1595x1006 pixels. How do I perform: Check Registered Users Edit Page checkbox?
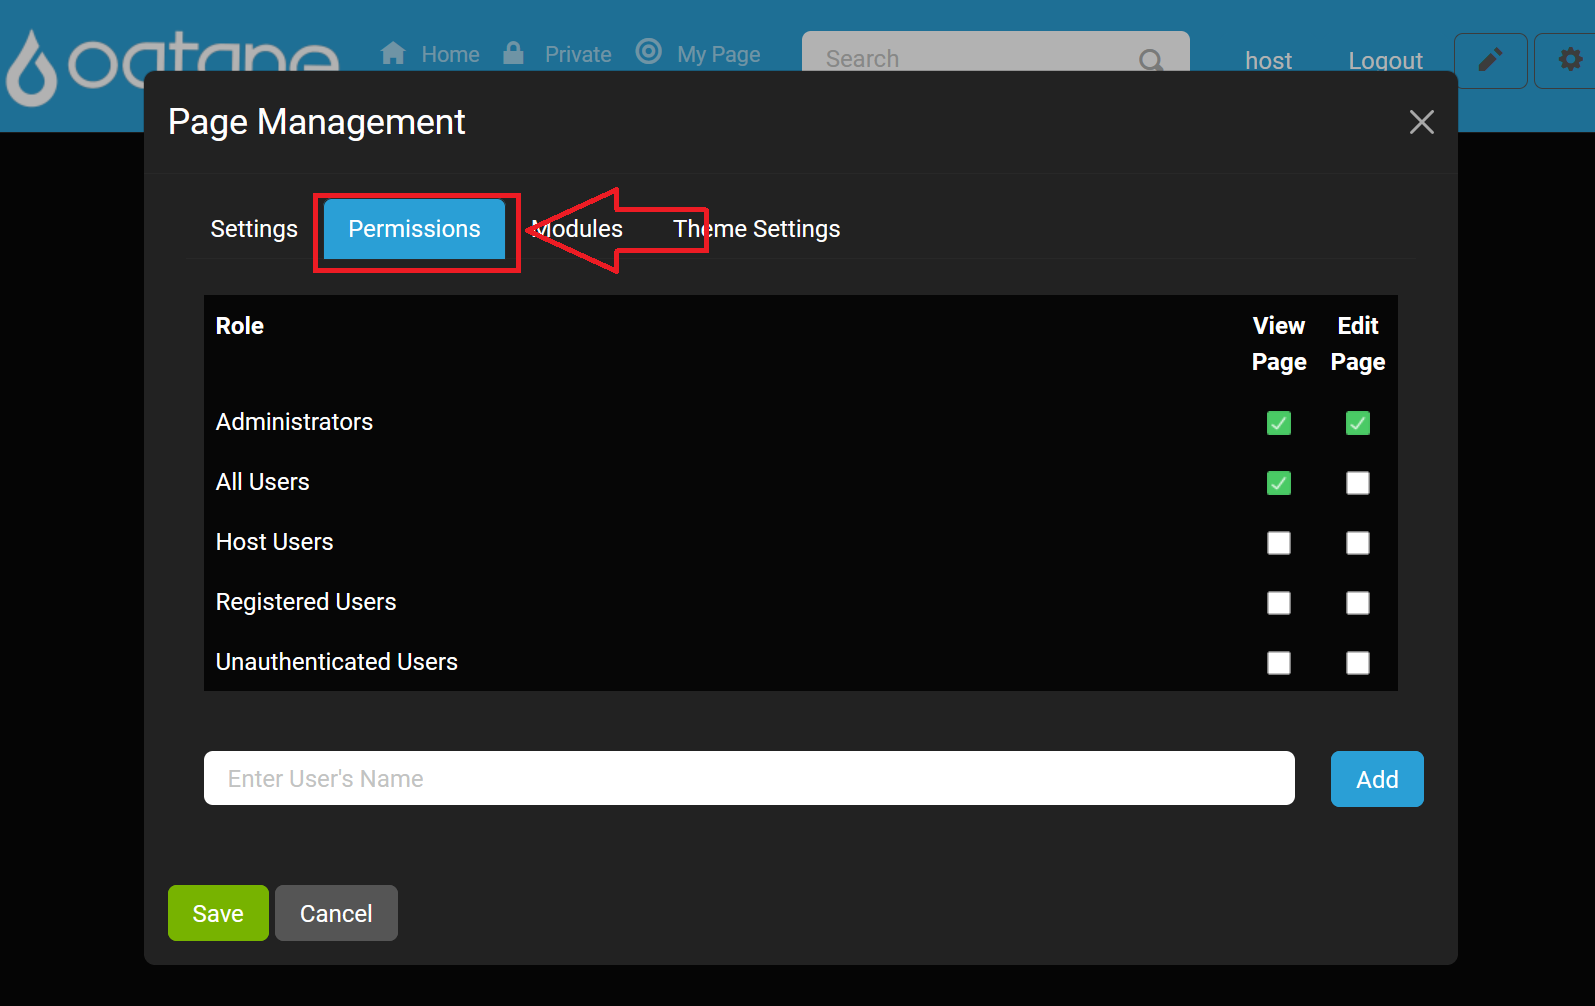click(1358, 603)
